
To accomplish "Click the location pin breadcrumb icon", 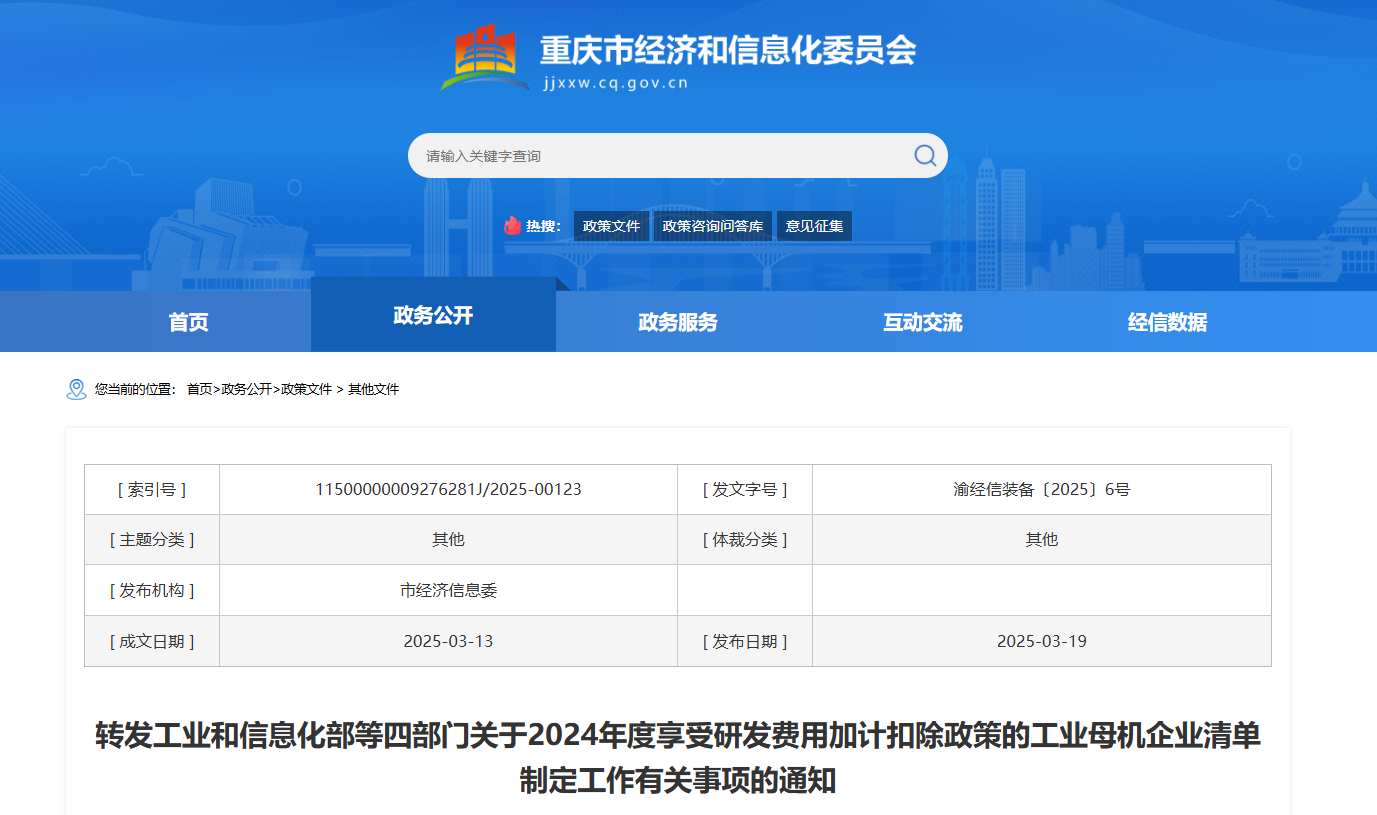I will (x=76, y=389).
